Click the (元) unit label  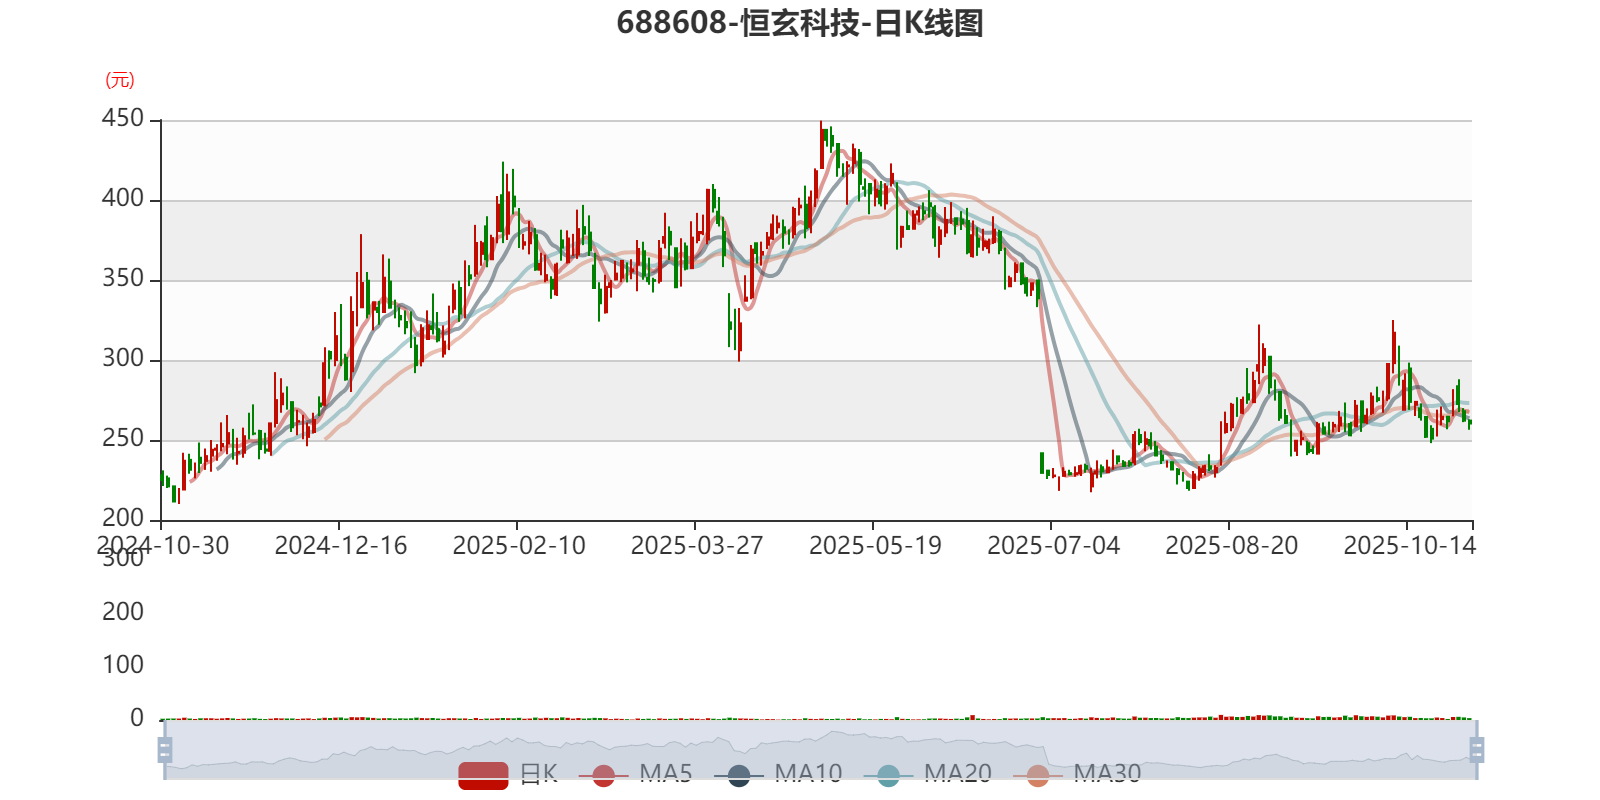point(120,80)
